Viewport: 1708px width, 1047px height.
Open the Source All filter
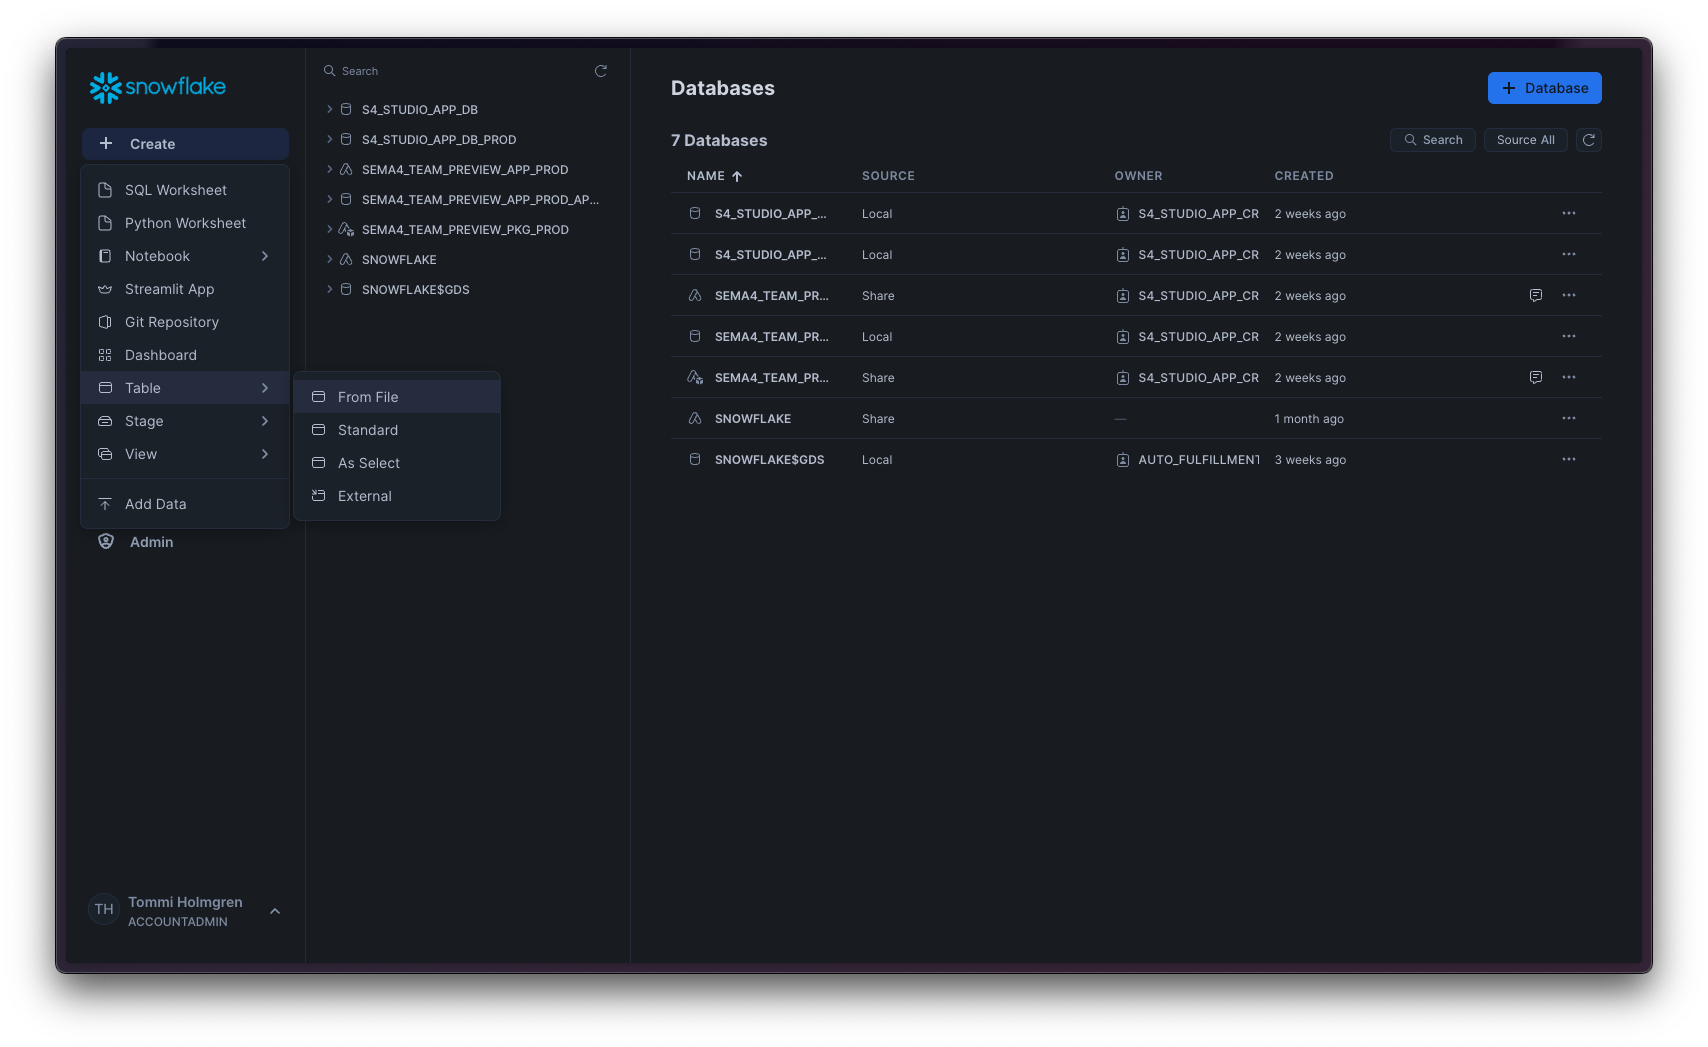tap(1525, 140)
